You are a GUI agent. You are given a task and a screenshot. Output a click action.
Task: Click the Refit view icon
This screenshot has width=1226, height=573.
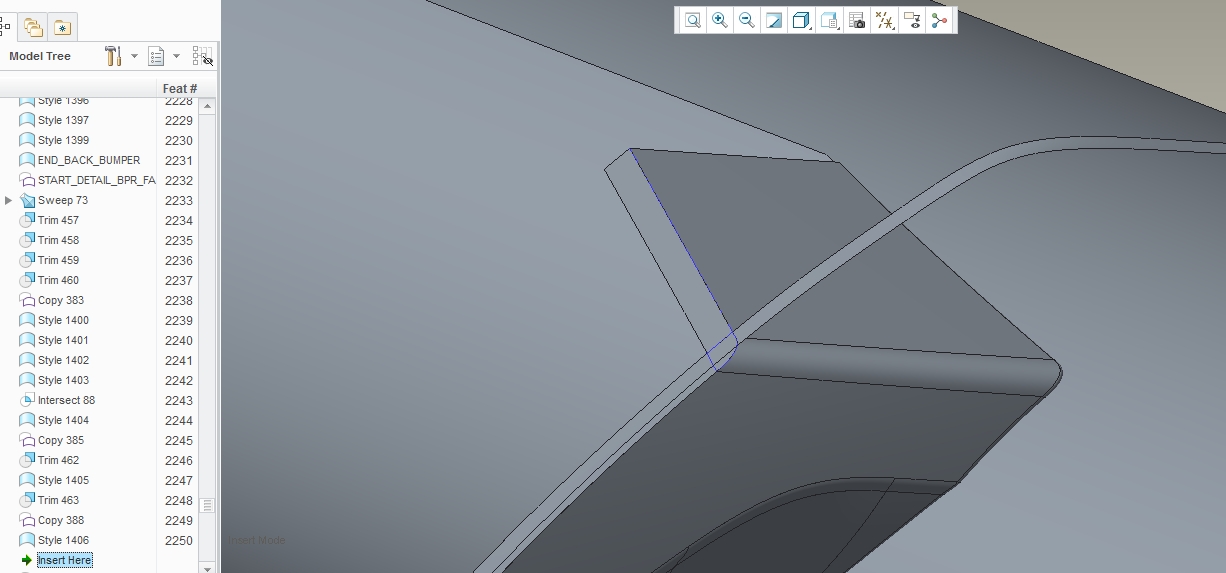point(692,20)
